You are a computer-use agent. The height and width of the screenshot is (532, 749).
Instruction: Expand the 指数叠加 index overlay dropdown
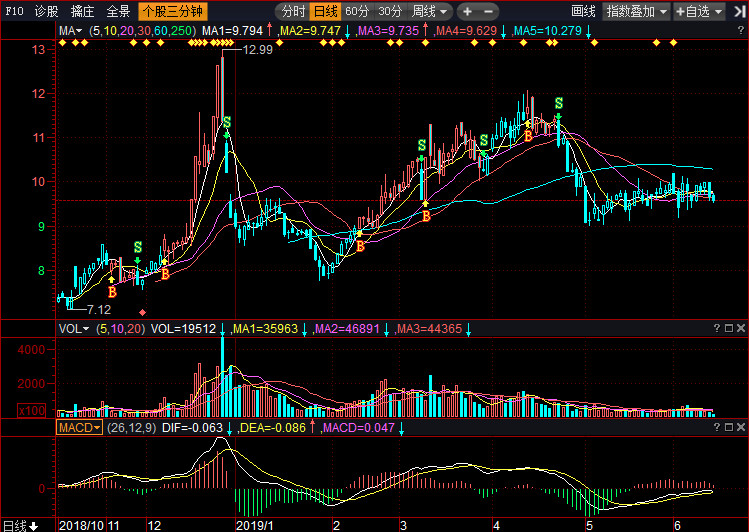[636, 12]
